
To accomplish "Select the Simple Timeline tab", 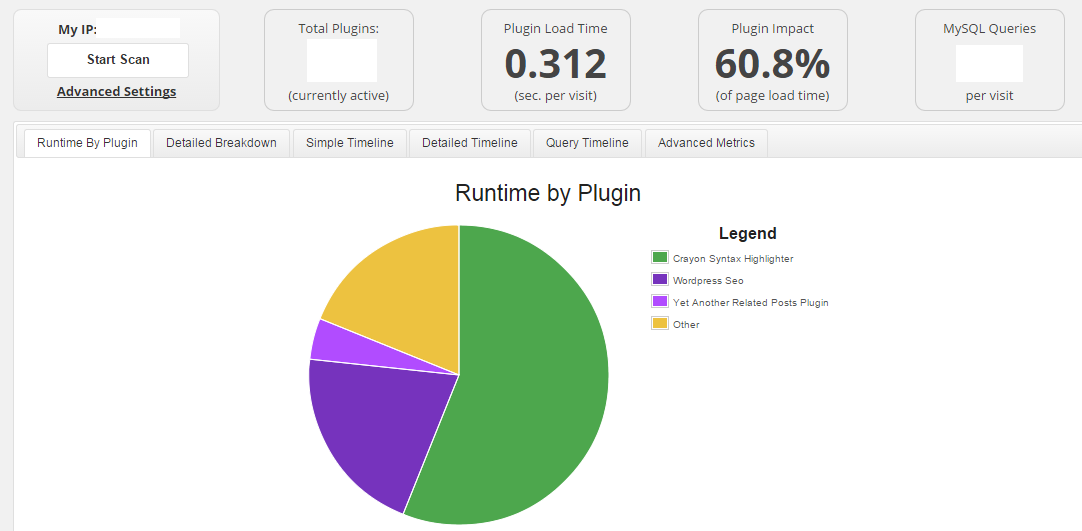I will (350, 143).
